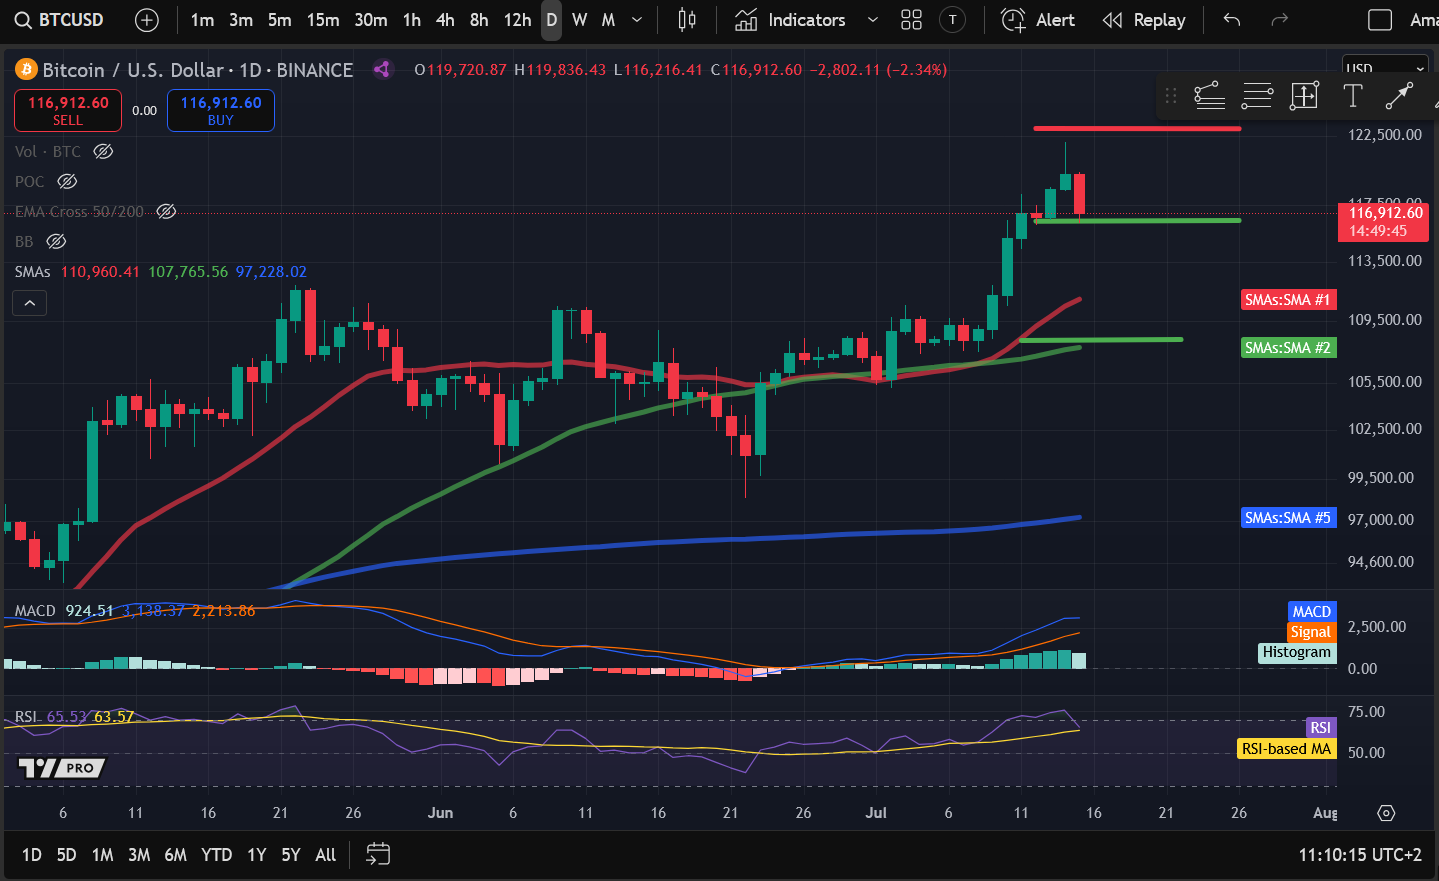Add symbol to compare with plus icon
This screenshot has height=881, width=1439.
click(x=147, y=20)
